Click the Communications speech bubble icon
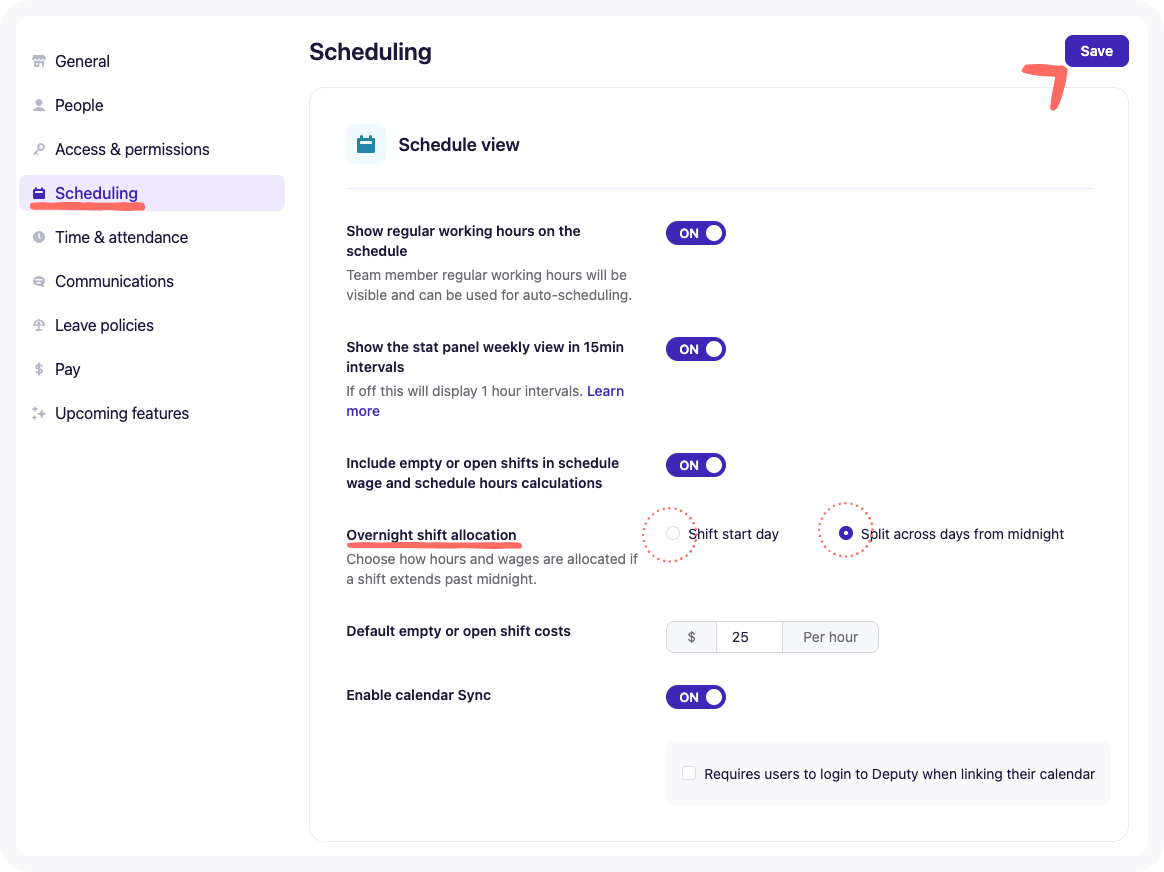 pyautogui.click(x=38, y=281)
